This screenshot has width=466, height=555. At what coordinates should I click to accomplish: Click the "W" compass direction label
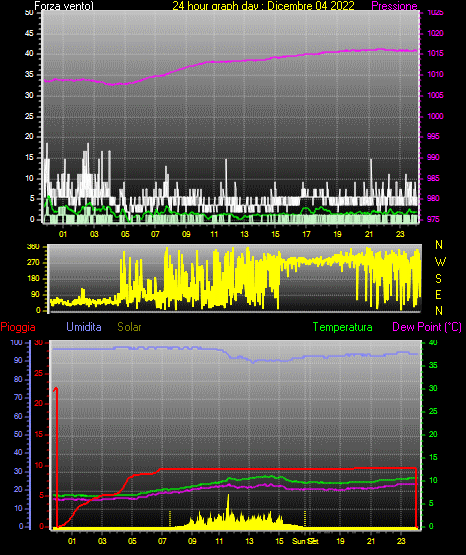[440, 262]
